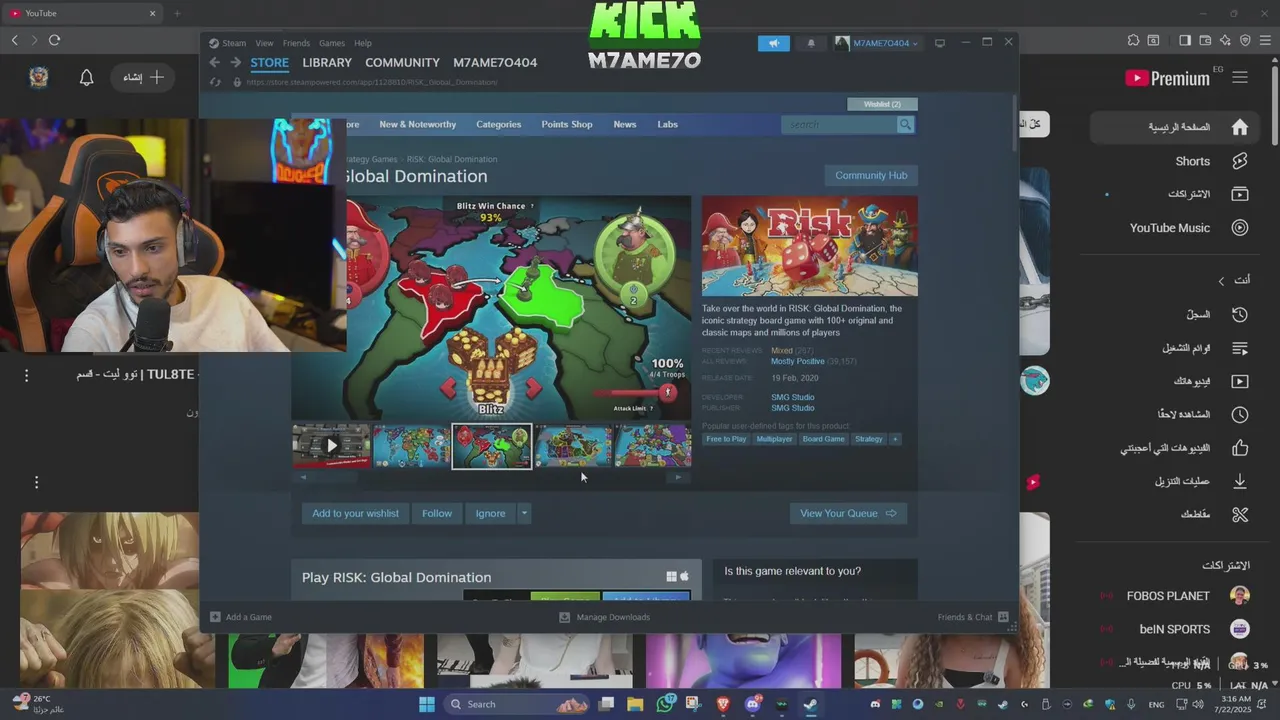Open the YouTube notifications bell
1280x720 pixels.
[86, 78]
